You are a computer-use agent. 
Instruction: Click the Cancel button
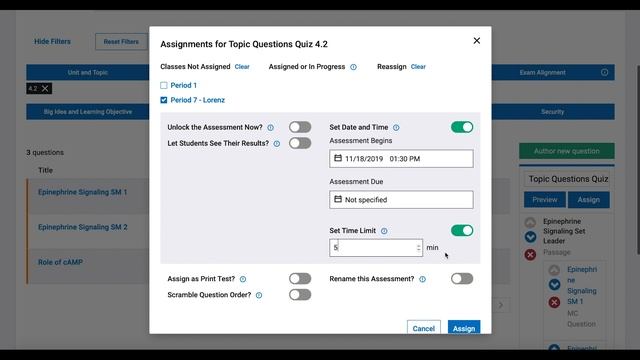click(424, 327)
